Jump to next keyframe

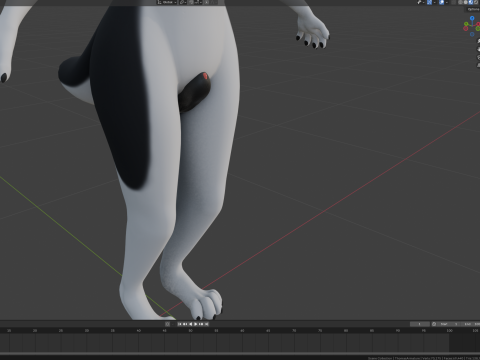[201, 324]
